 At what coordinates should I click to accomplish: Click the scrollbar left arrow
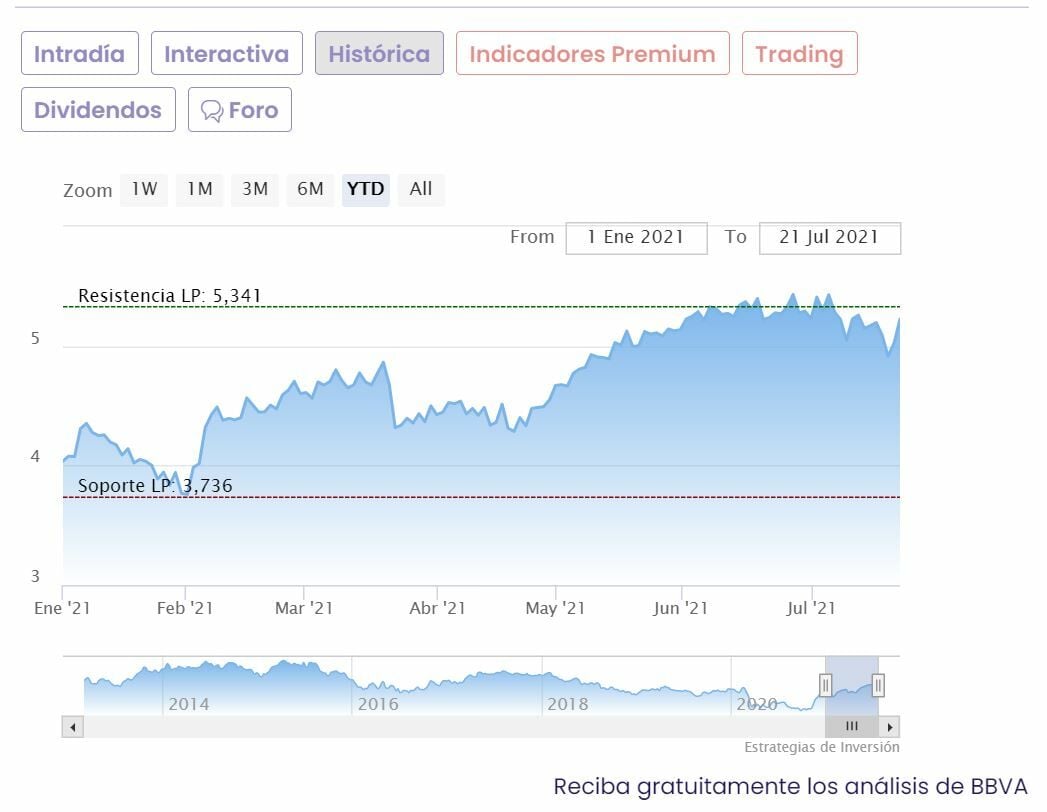coord(71,727)
